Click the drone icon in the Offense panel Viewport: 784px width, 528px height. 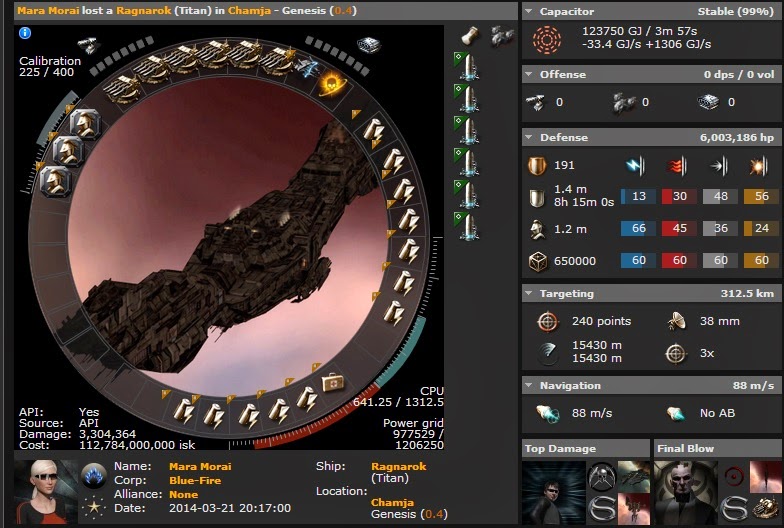click(x=626, y=102)
